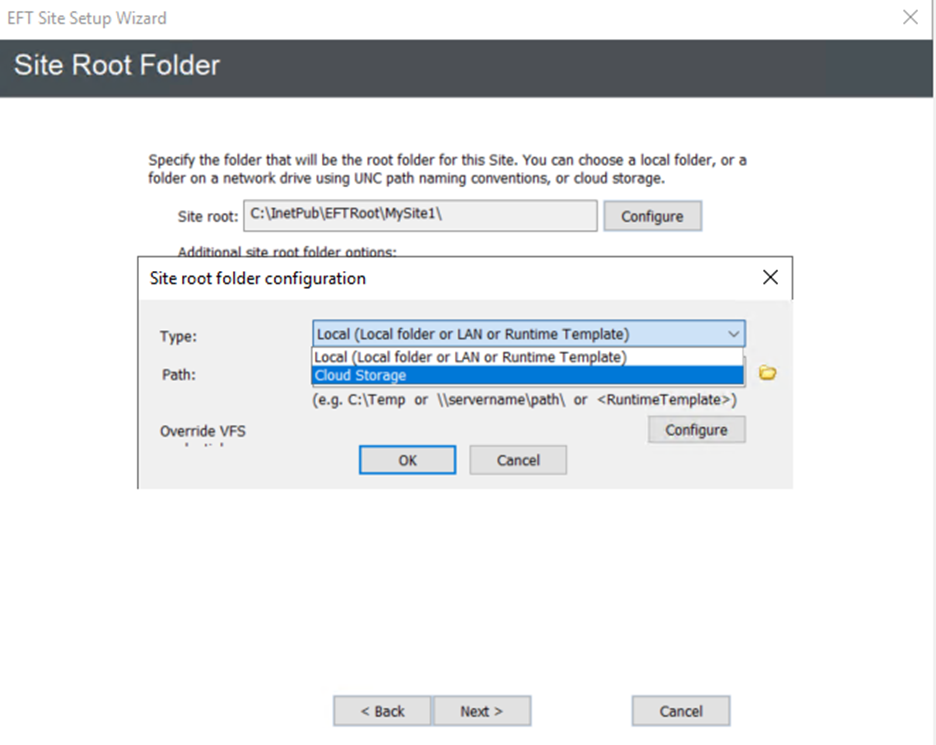
Task: Cancel the site root folder configuration dialog
Action: 517,459
